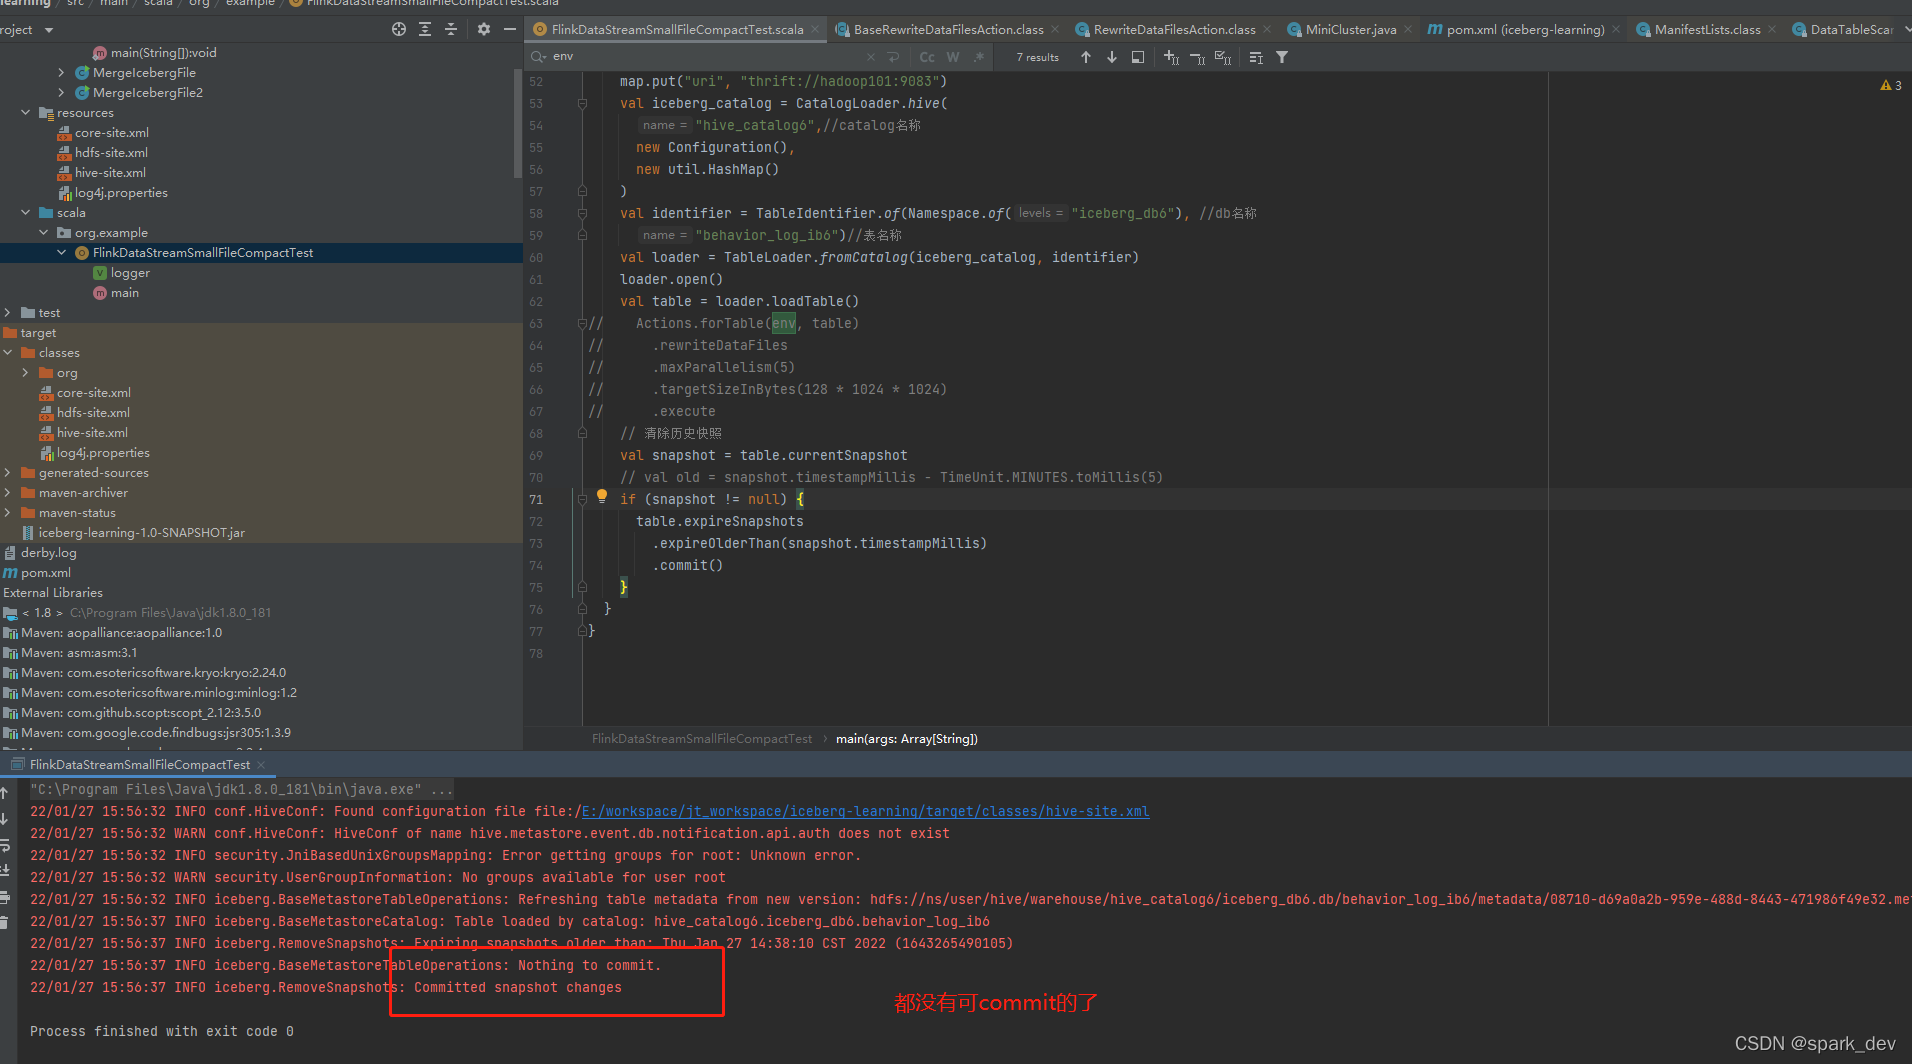Show the hidden editor tabs dropdown
The image size is (1912, 1064).
(1906, 29)
